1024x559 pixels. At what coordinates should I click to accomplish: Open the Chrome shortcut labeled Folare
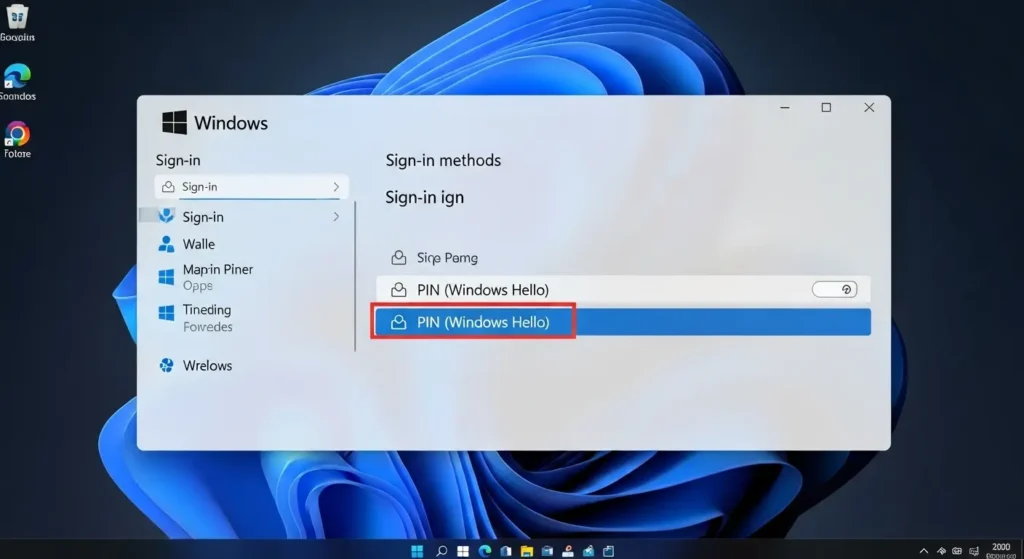tap(17, 139)
